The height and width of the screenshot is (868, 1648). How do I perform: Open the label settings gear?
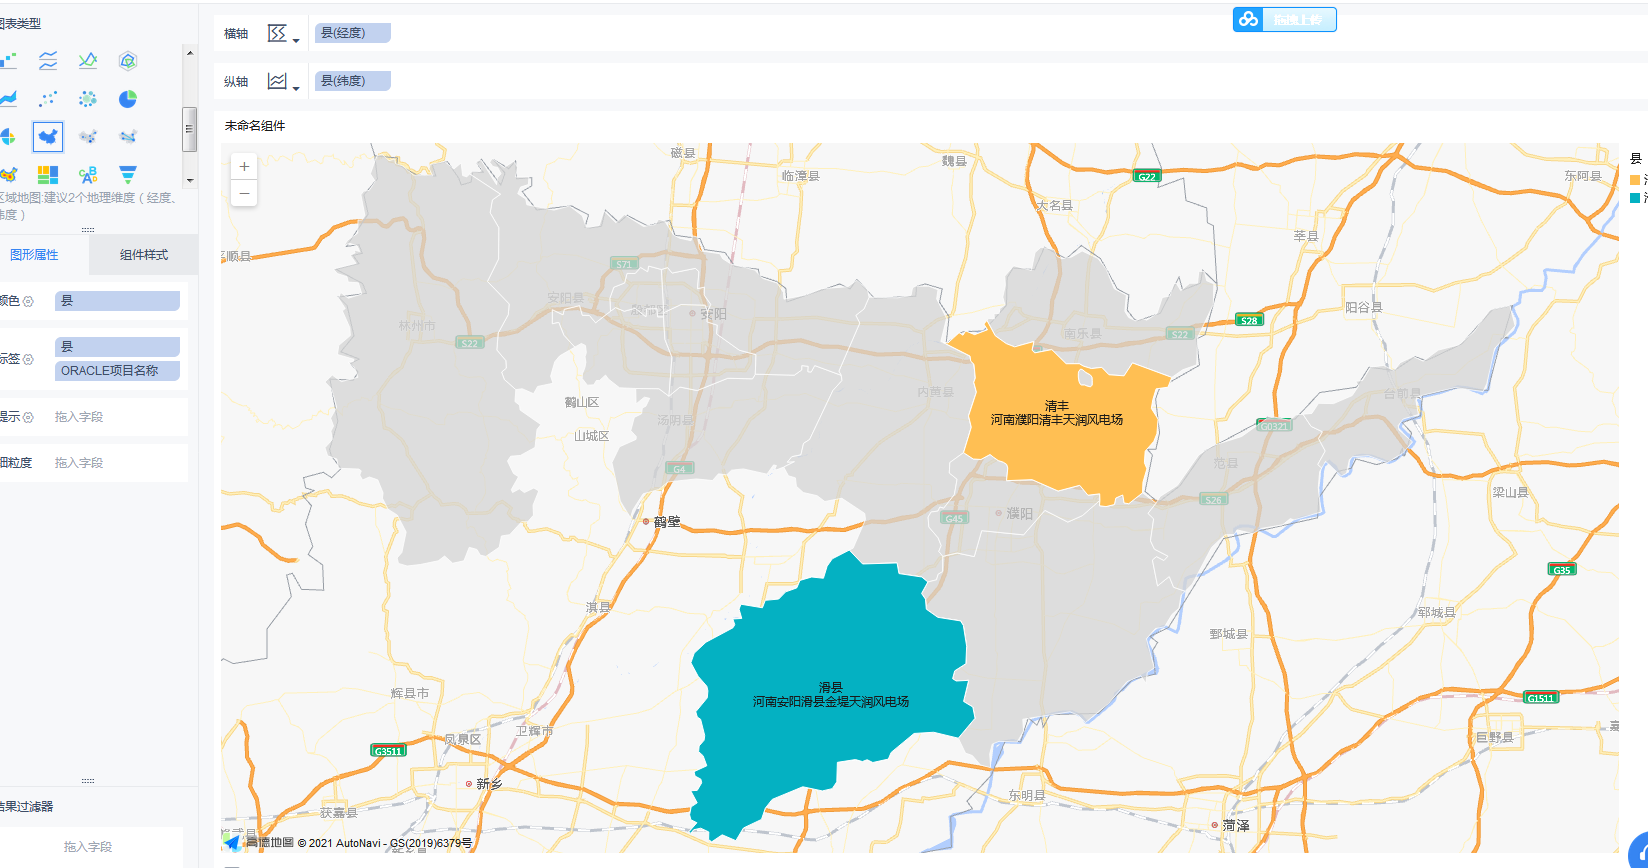click(x=28, y=359)
